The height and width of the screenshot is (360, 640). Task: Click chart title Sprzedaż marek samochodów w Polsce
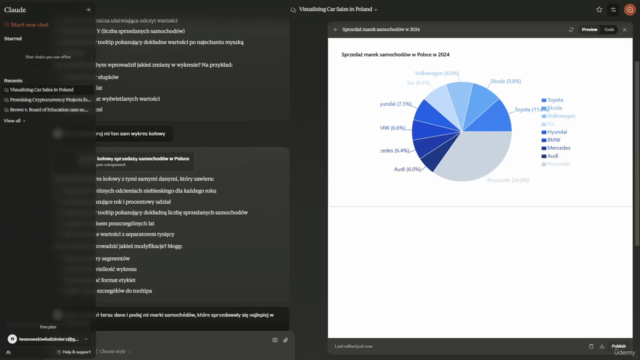[x=396, y=54]
